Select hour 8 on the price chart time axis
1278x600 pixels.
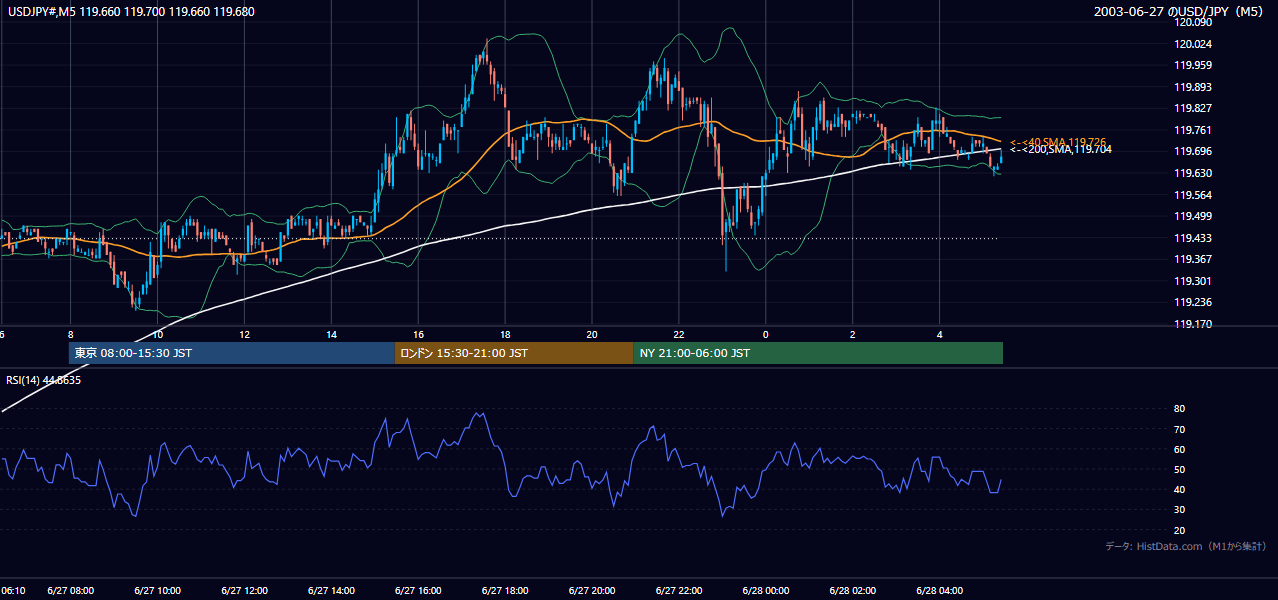[x=71, y=334]
